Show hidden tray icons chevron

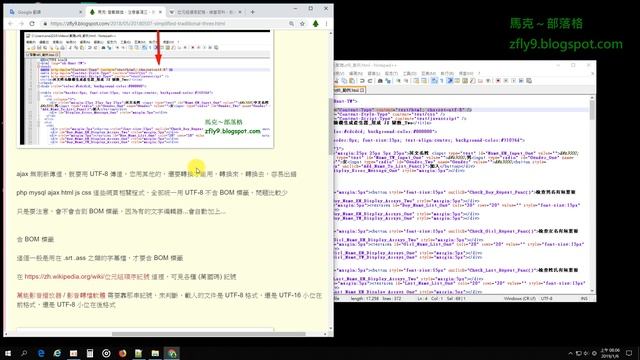(570, 353)
